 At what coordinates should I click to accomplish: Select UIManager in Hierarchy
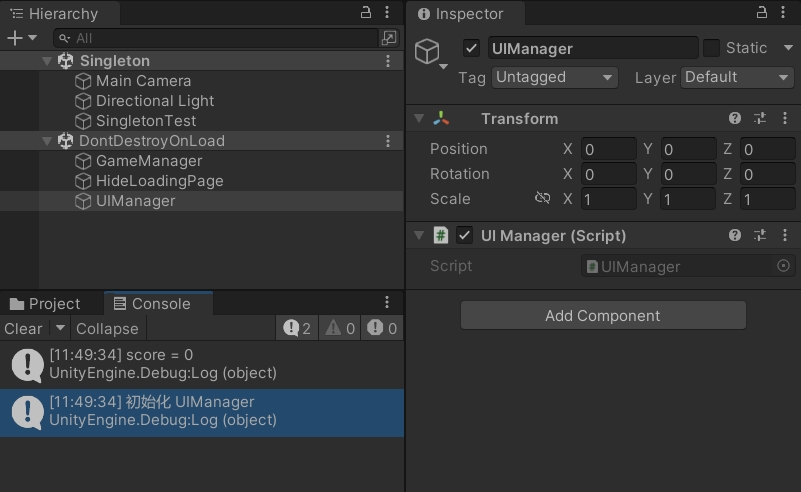(x=135, y=201)
